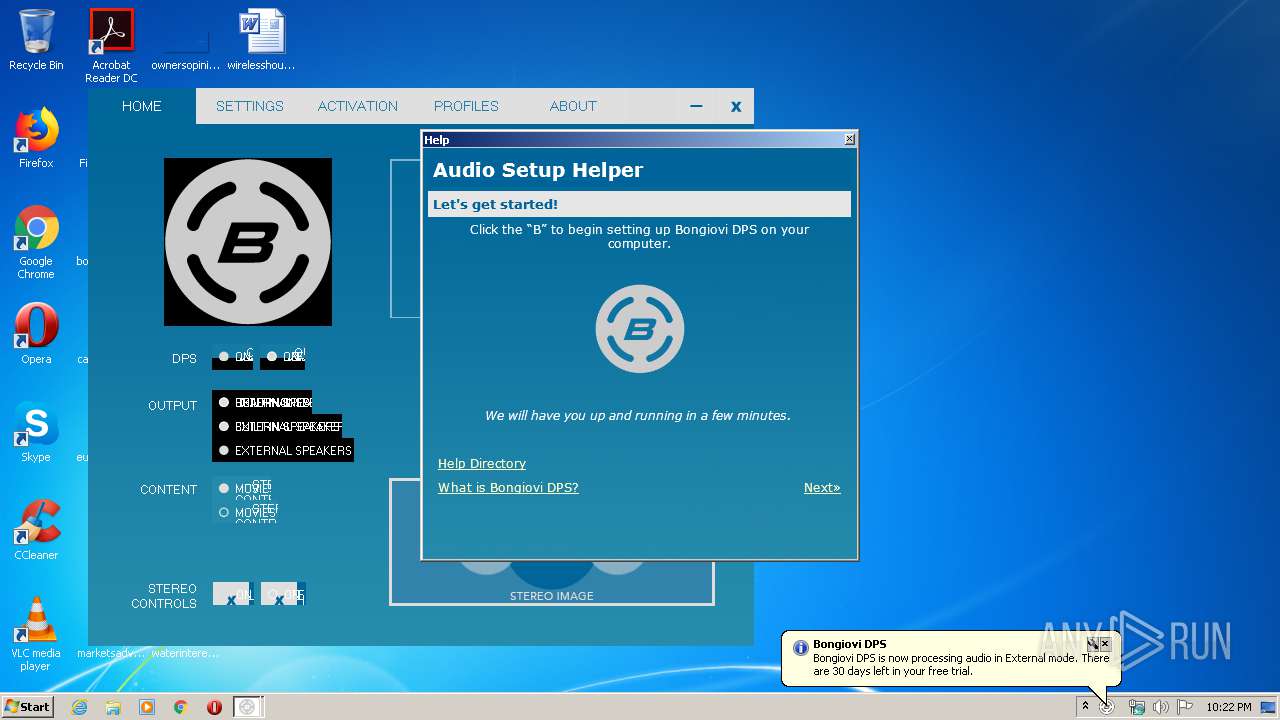Click the 'Let's get started!' heading
Viewport: 1280px width, 720px height.
pos(495,204)
